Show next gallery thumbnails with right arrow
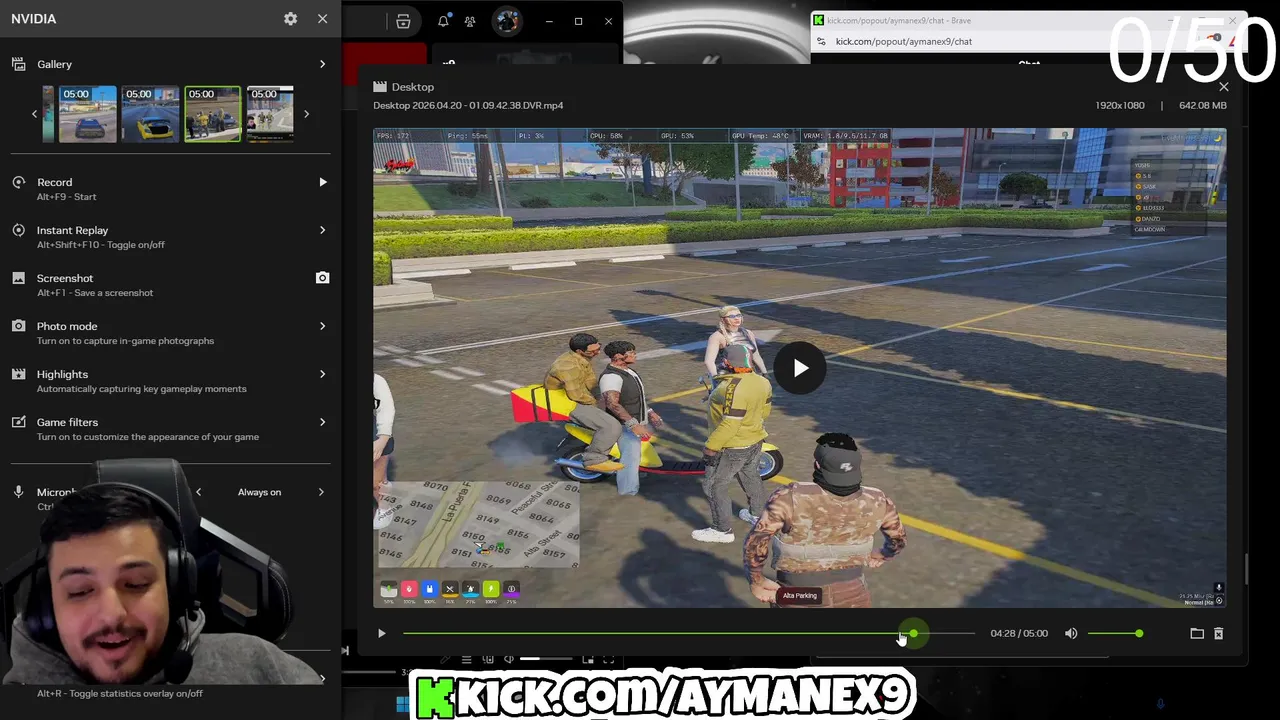Viewport: 1280px width, 720px height. pos(306,114)
